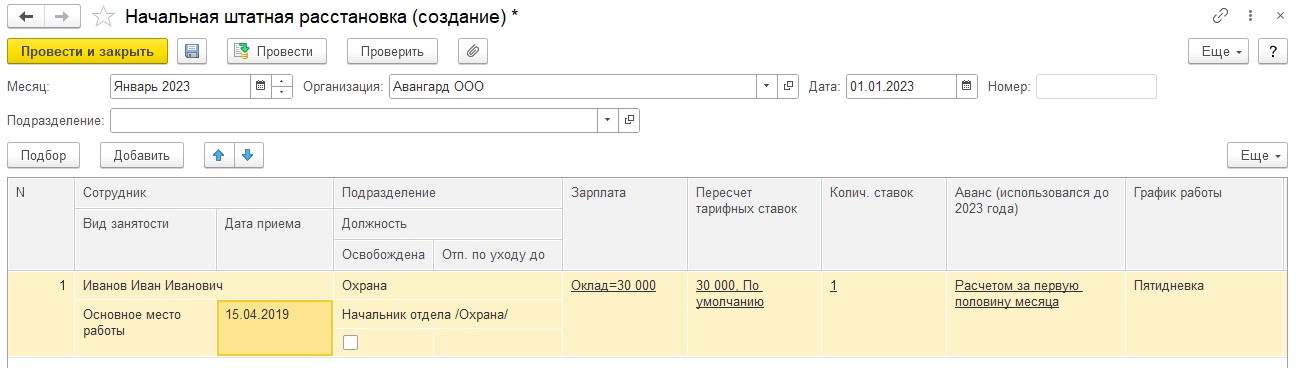Open Организация record with the open-form icon
1296x368 pixels.
[x=788, y=86]
